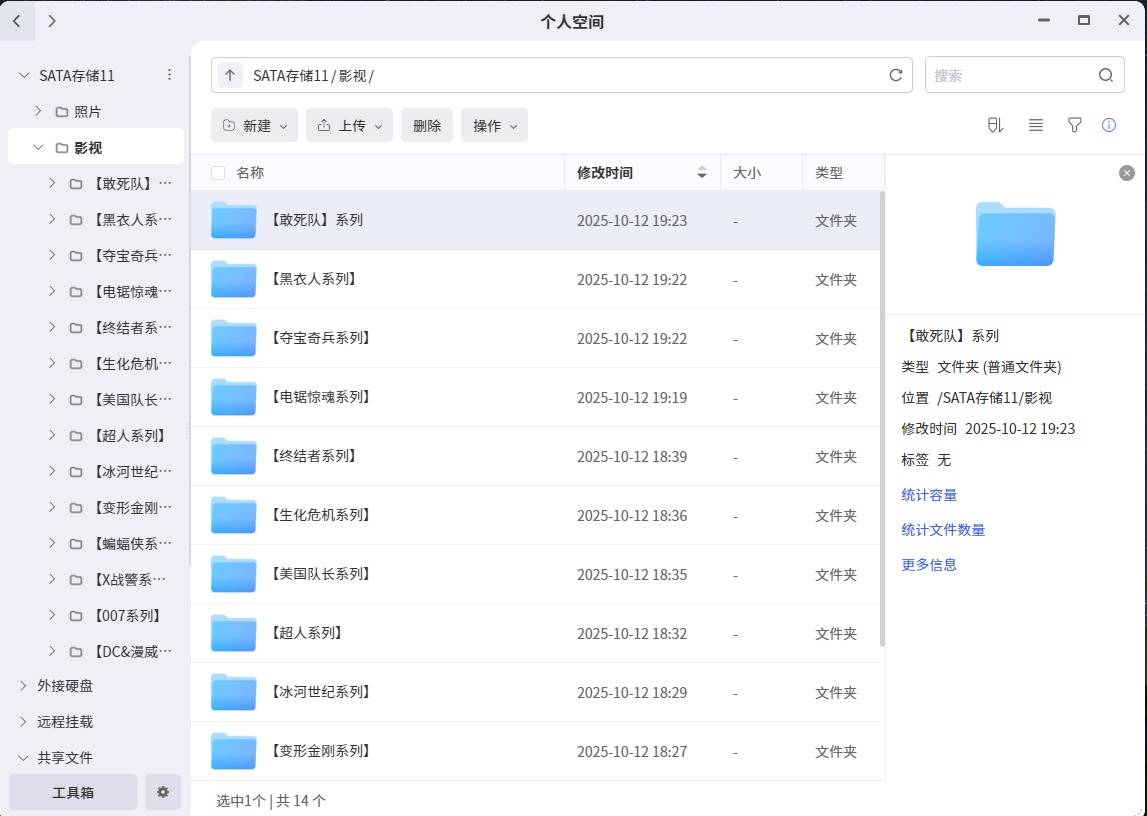Screen dimensions: 1147x816
Task: Check the select-all checkbox beside 名称
Action: 218,173
